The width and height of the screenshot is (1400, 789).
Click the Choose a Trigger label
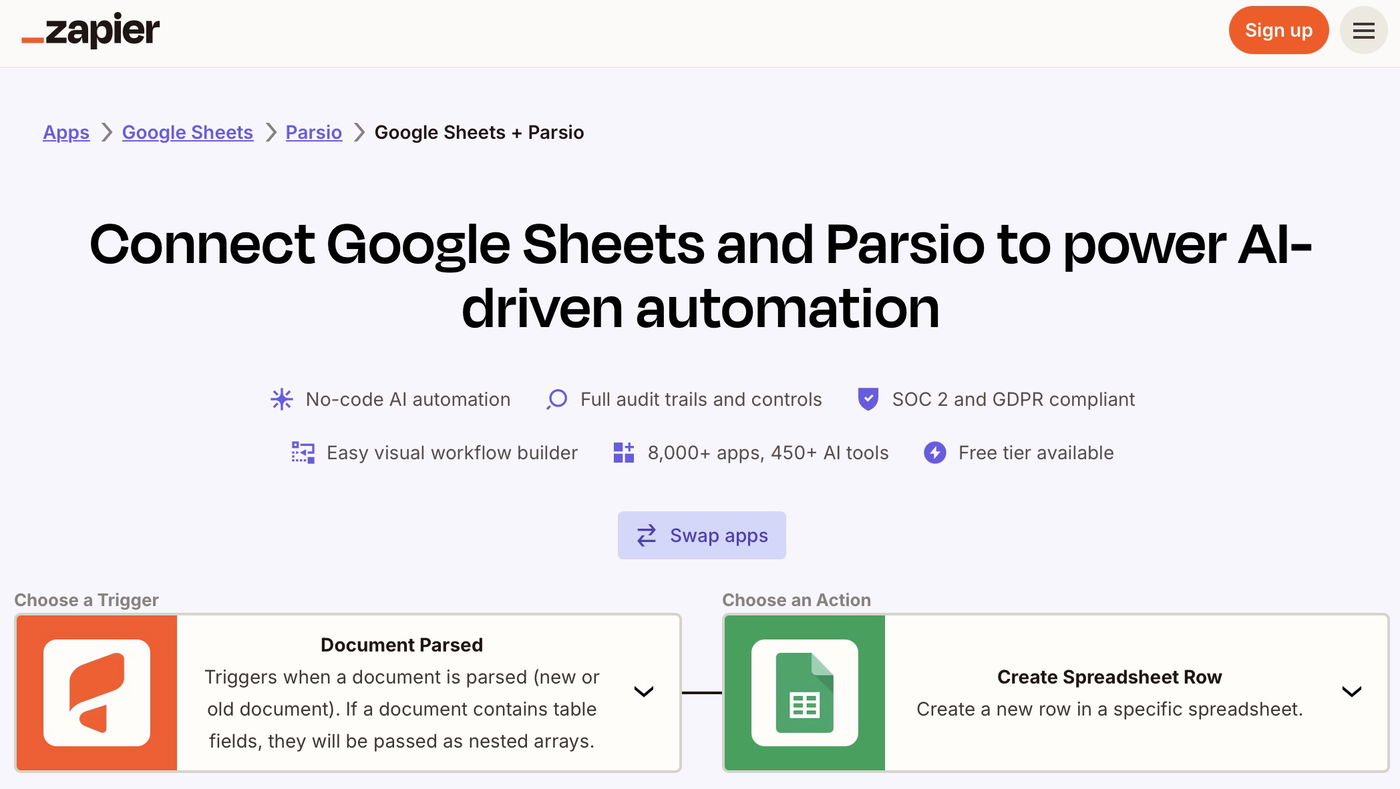(x=86, y=600)
